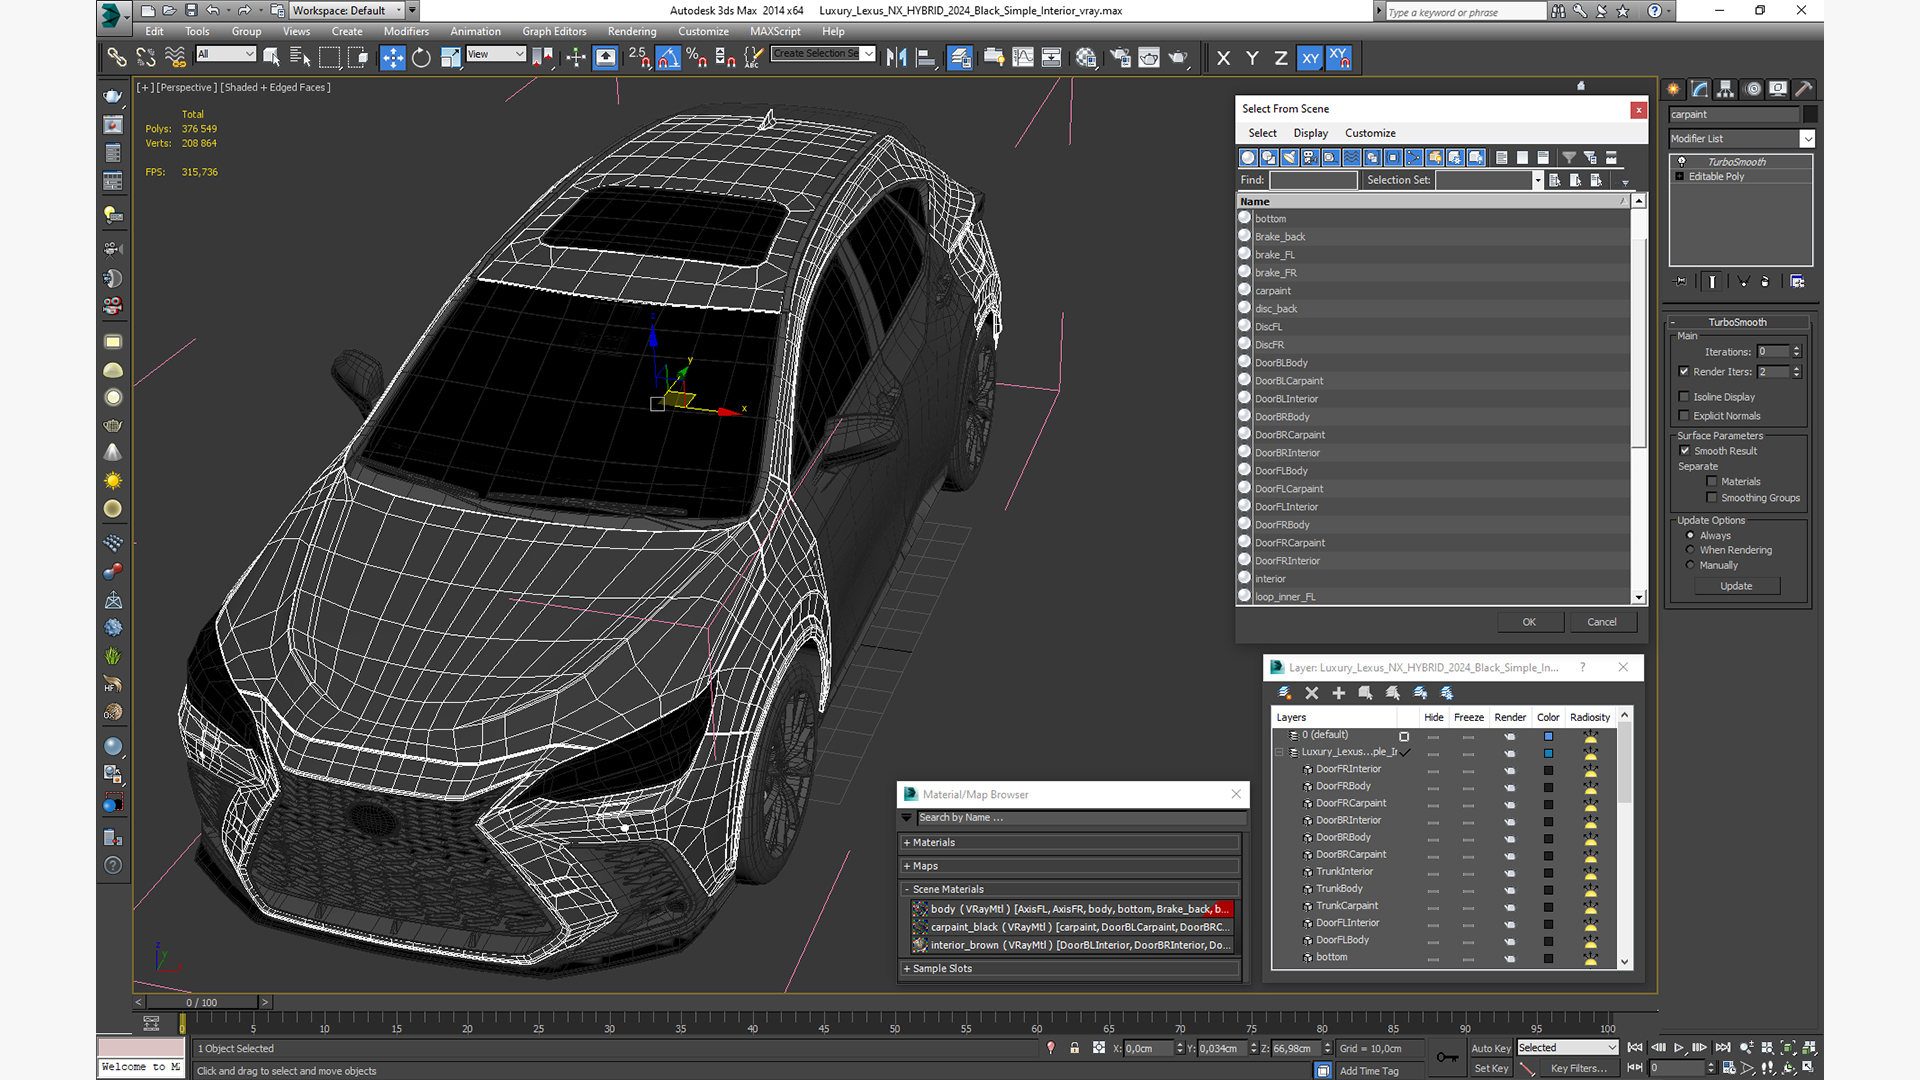The width and height of the screenshot is (1920, 1080).
Task: Toggle Display Geometry filter in Select From Scene
Action: (1248, 157)
